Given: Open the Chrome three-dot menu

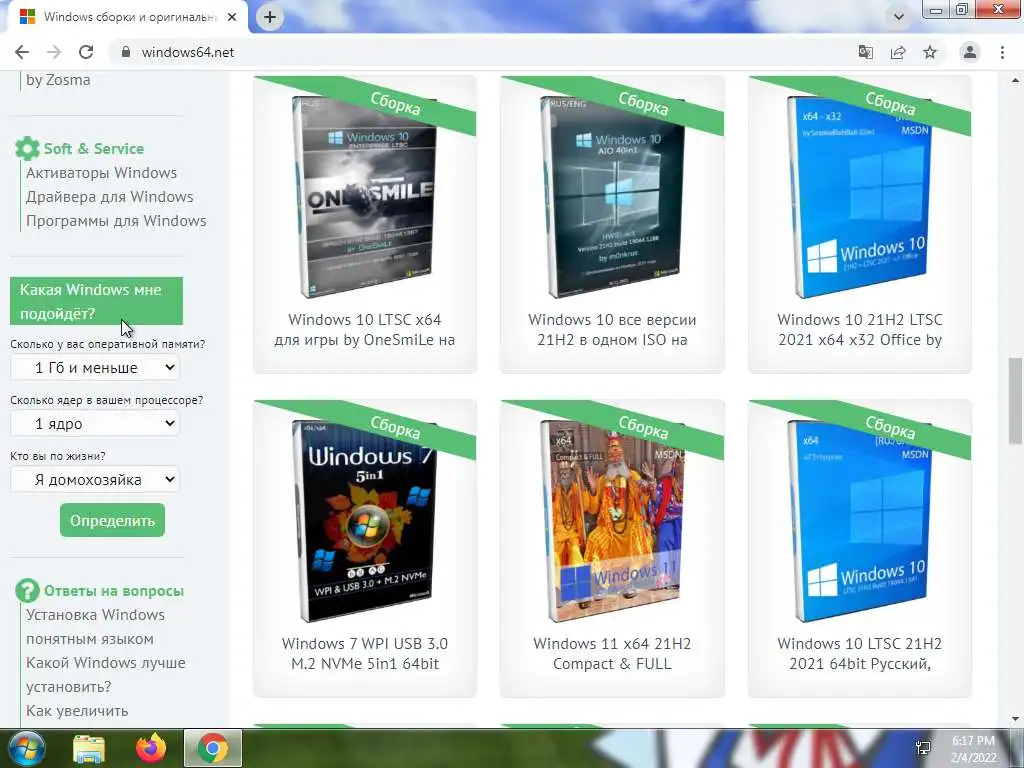Looking at the screenshot, I should (x=1002, y=52).
